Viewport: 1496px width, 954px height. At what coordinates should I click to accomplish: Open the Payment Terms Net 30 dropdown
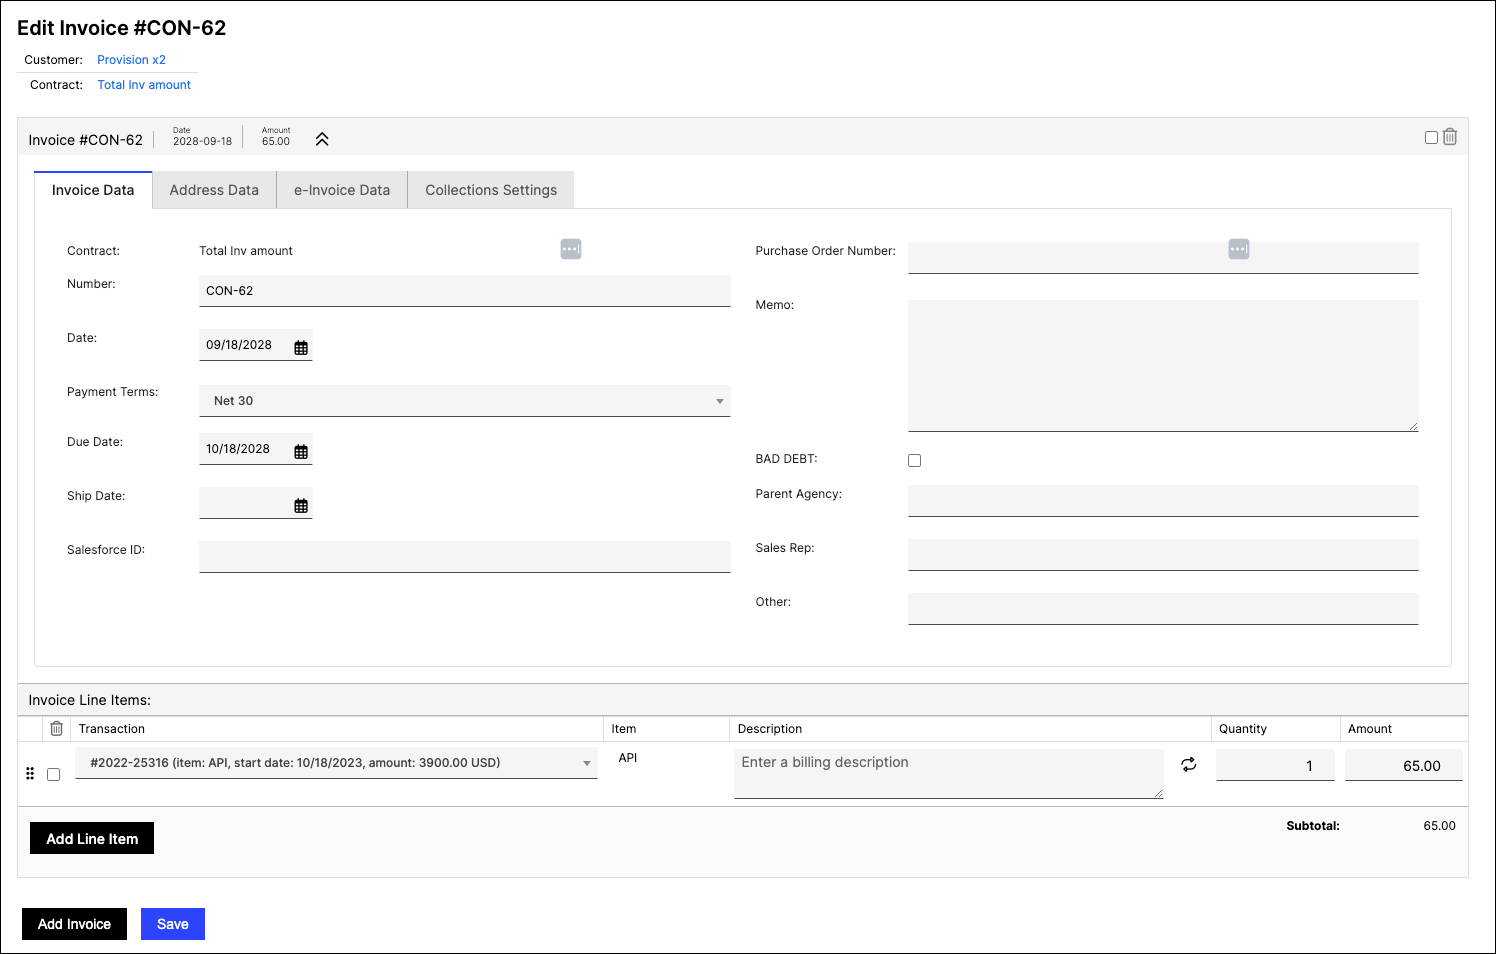pyautogui.click(x=465, y=401)
